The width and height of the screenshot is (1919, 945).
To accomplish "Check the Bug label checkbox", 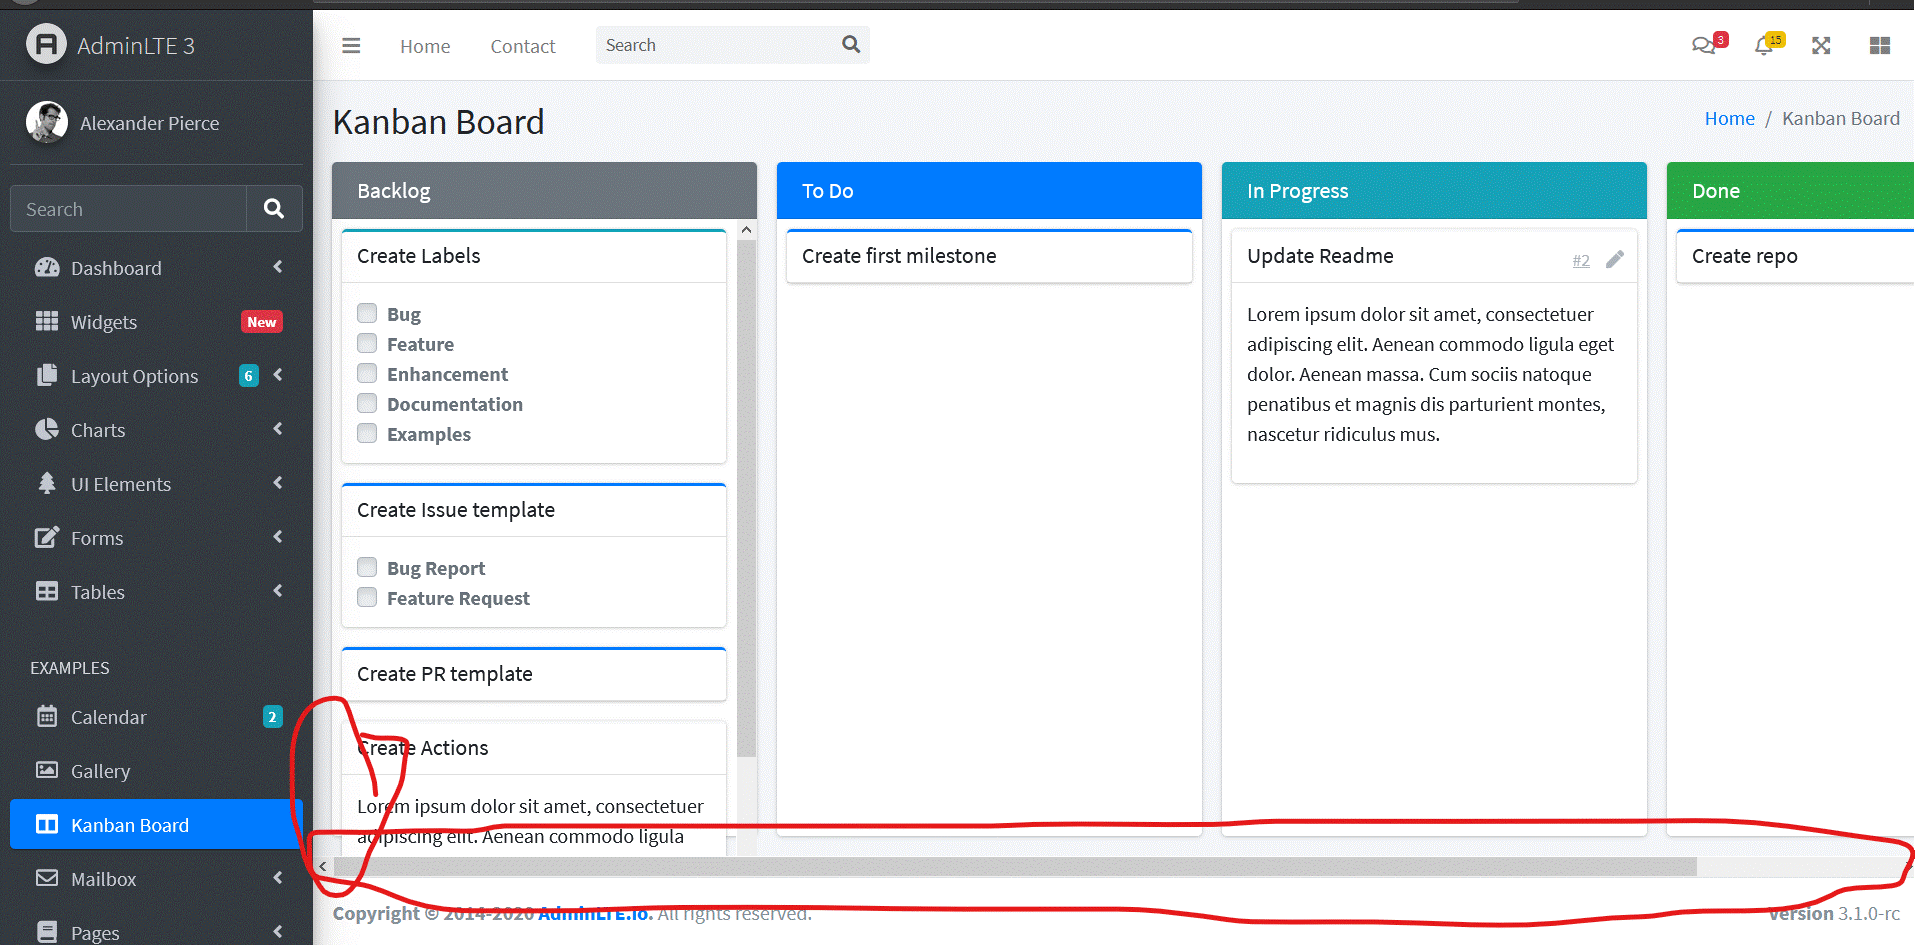I will tap(367, 312).
